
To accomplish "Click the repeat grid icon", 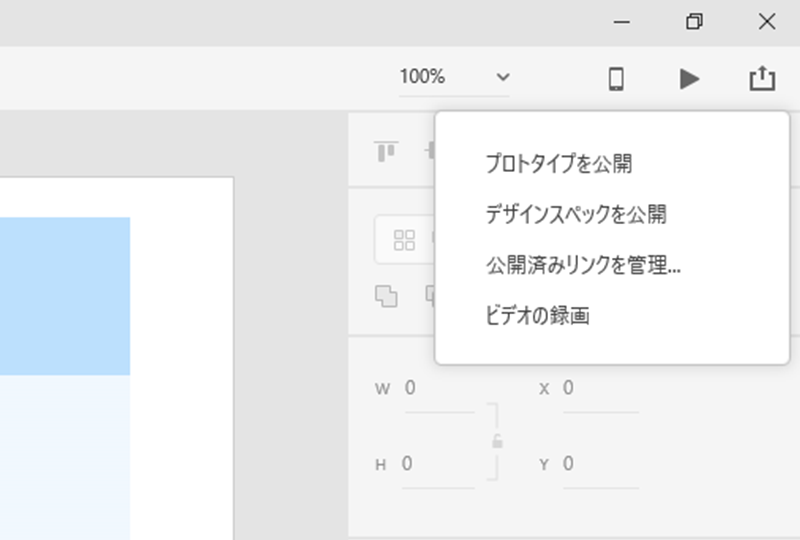I will coord(404,240).
